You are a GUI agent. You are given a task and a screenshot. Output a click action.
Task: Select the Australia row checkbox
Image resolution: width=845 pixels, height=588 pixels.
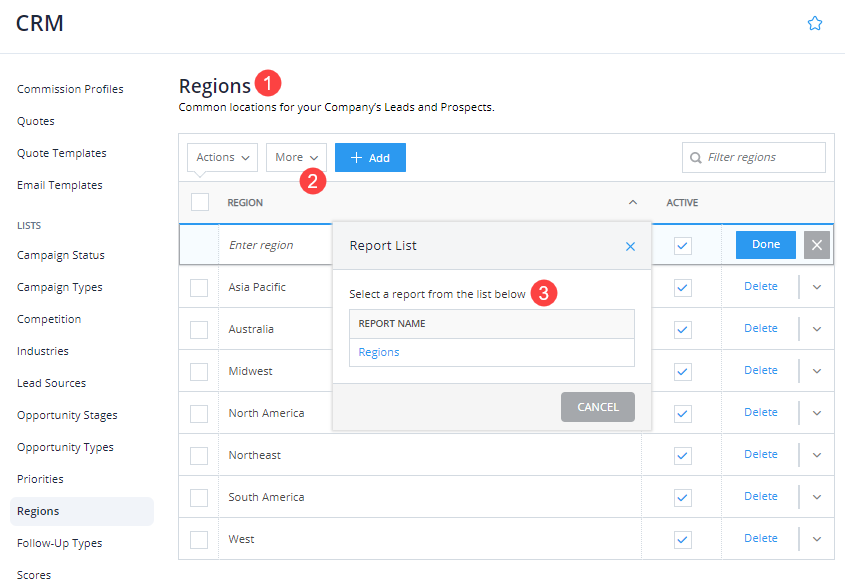[199, 329]
